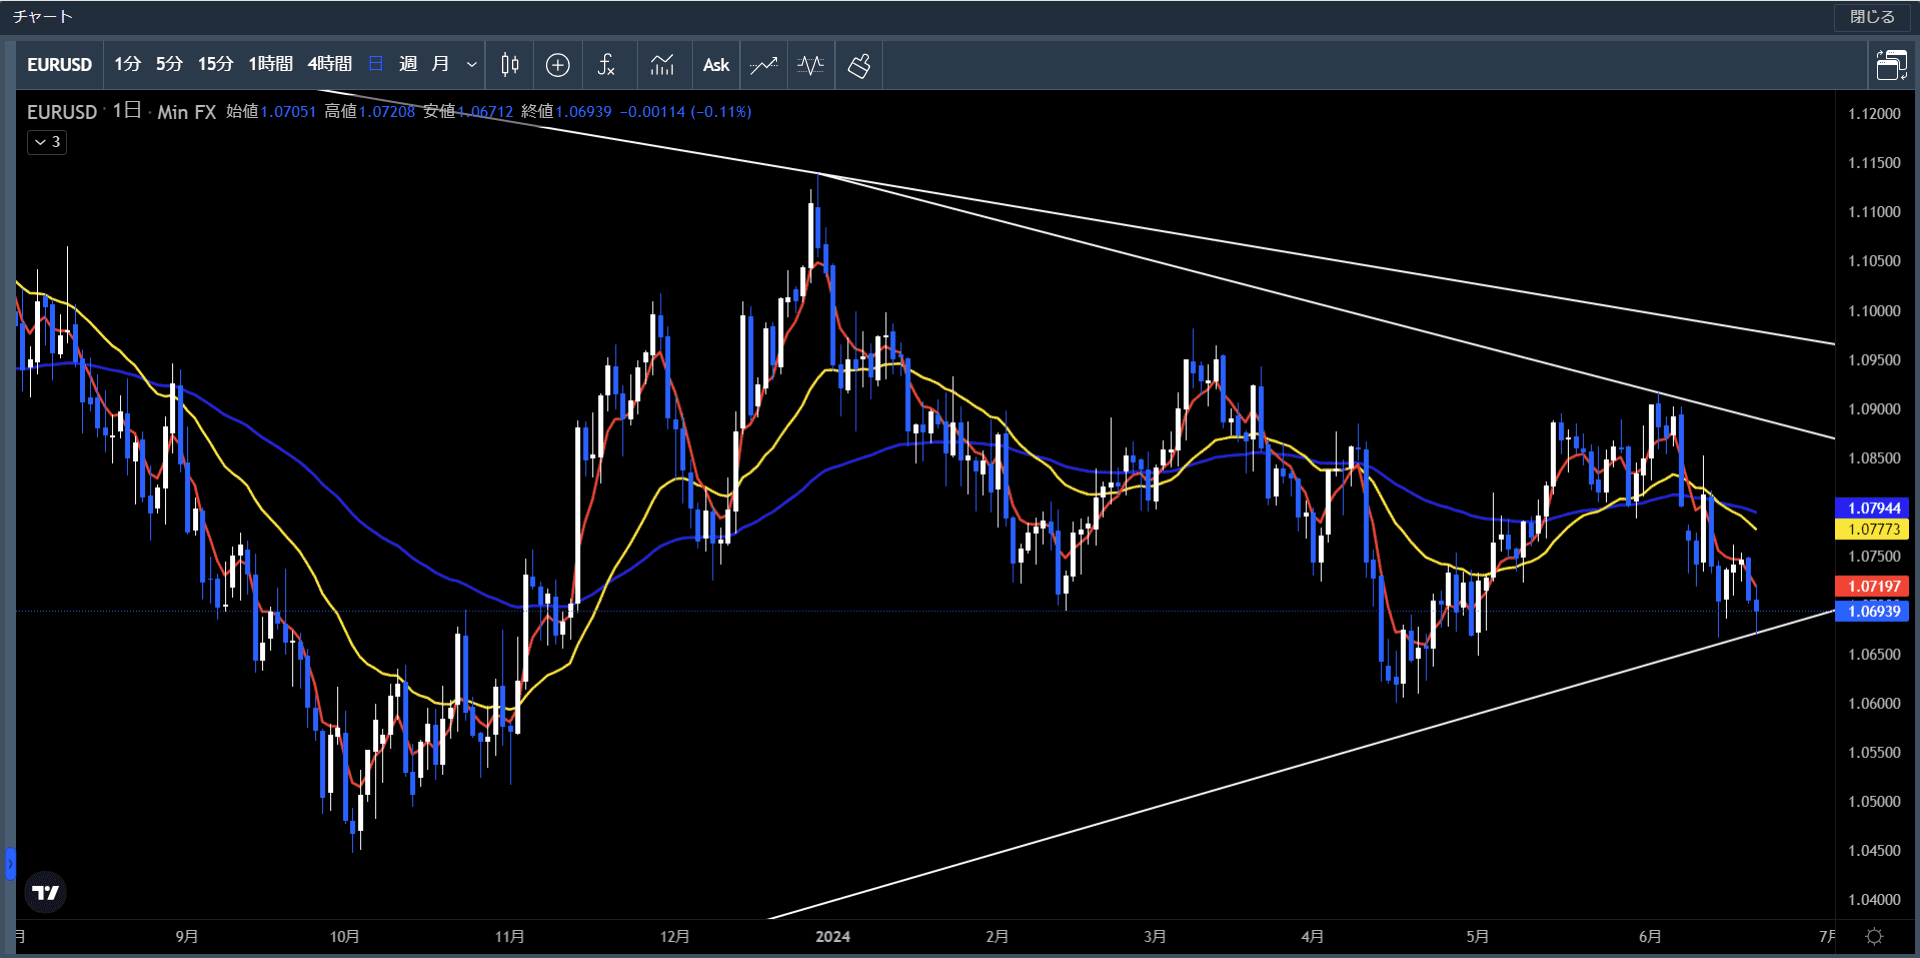Click the detach chart window icon
Viewport: 1920px width, 958px height.
(1891, 65)
